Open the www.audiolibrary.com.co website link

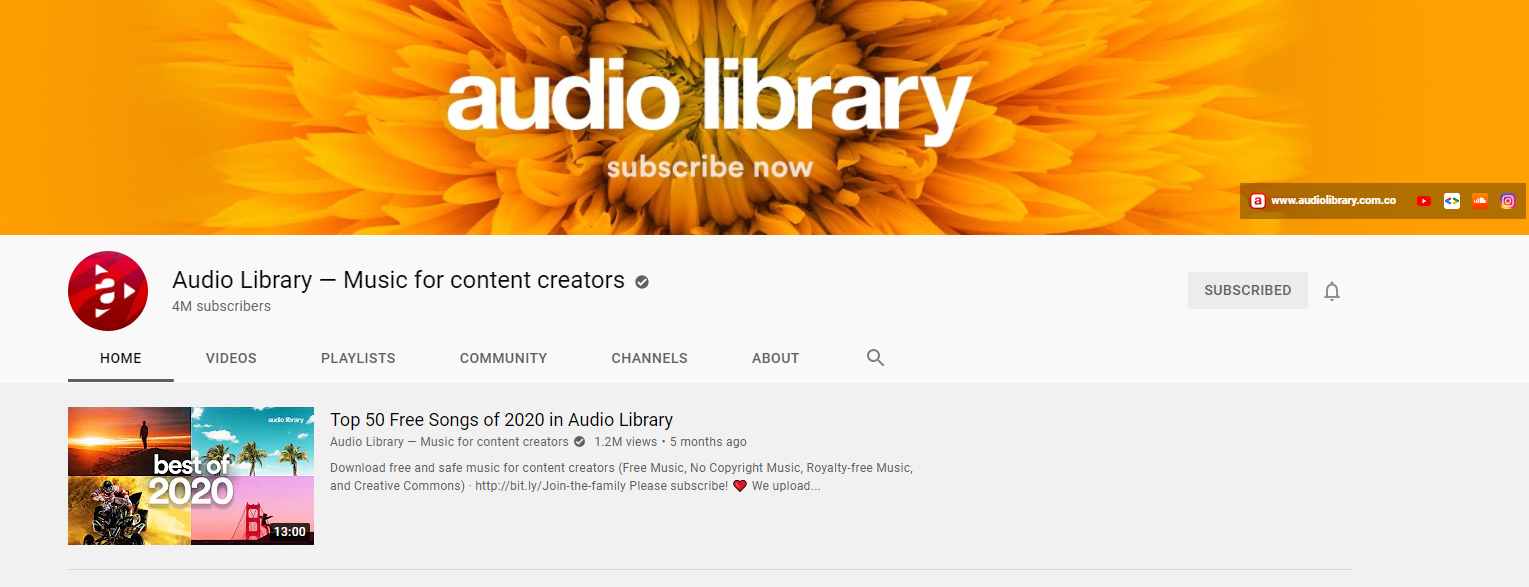click(x=1333, y=201)
